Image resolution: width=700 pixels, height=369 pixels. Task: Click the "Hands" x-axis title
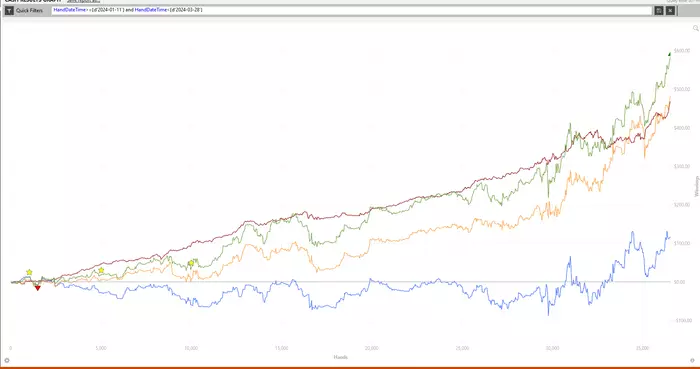click(x=341, y=357)
